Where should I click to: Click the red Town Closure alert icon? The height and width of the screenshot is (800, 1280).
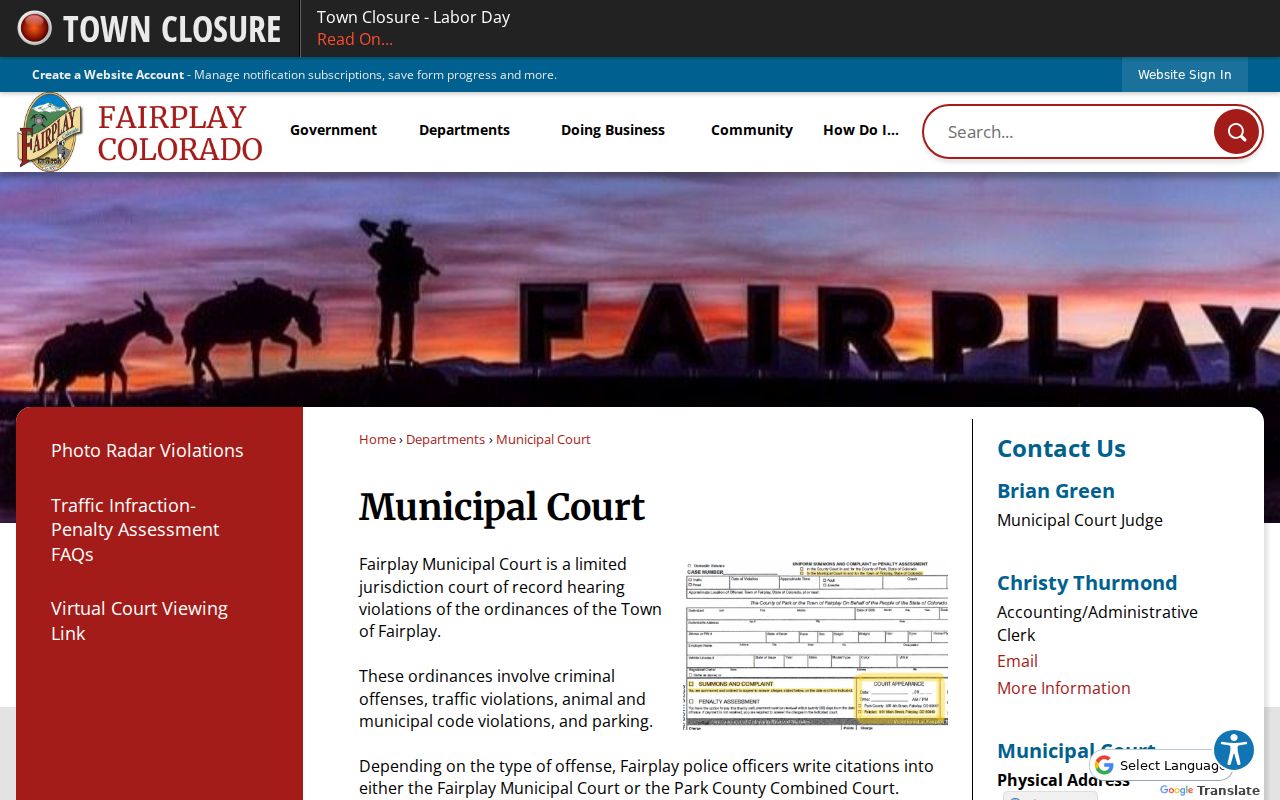pos(34,28)
